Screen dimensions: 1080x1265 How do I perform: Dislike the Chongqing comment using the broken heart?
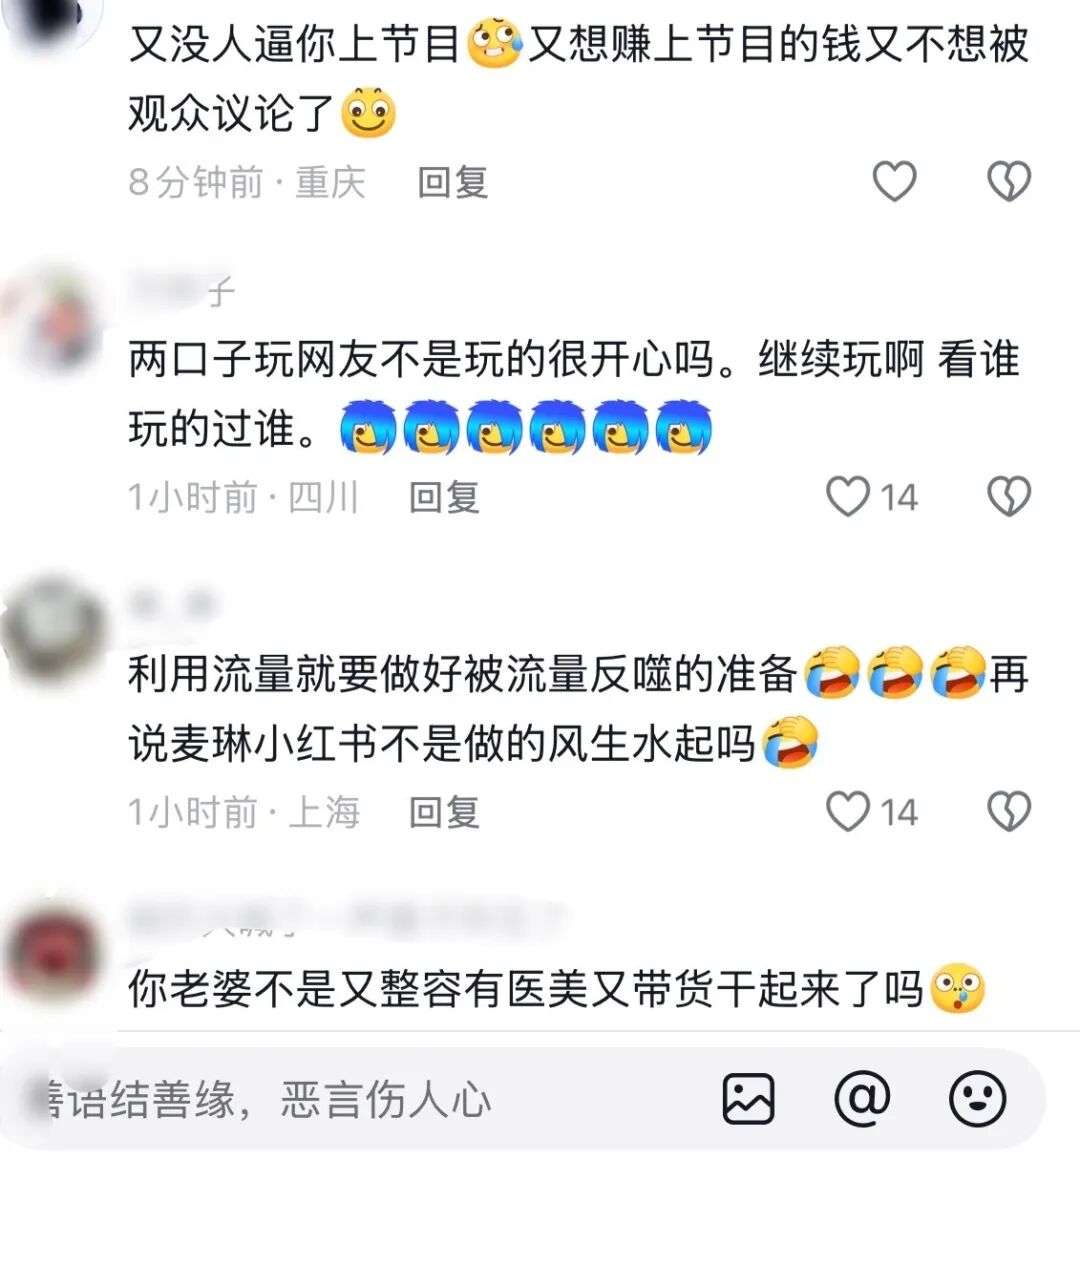click(1008, 182)
